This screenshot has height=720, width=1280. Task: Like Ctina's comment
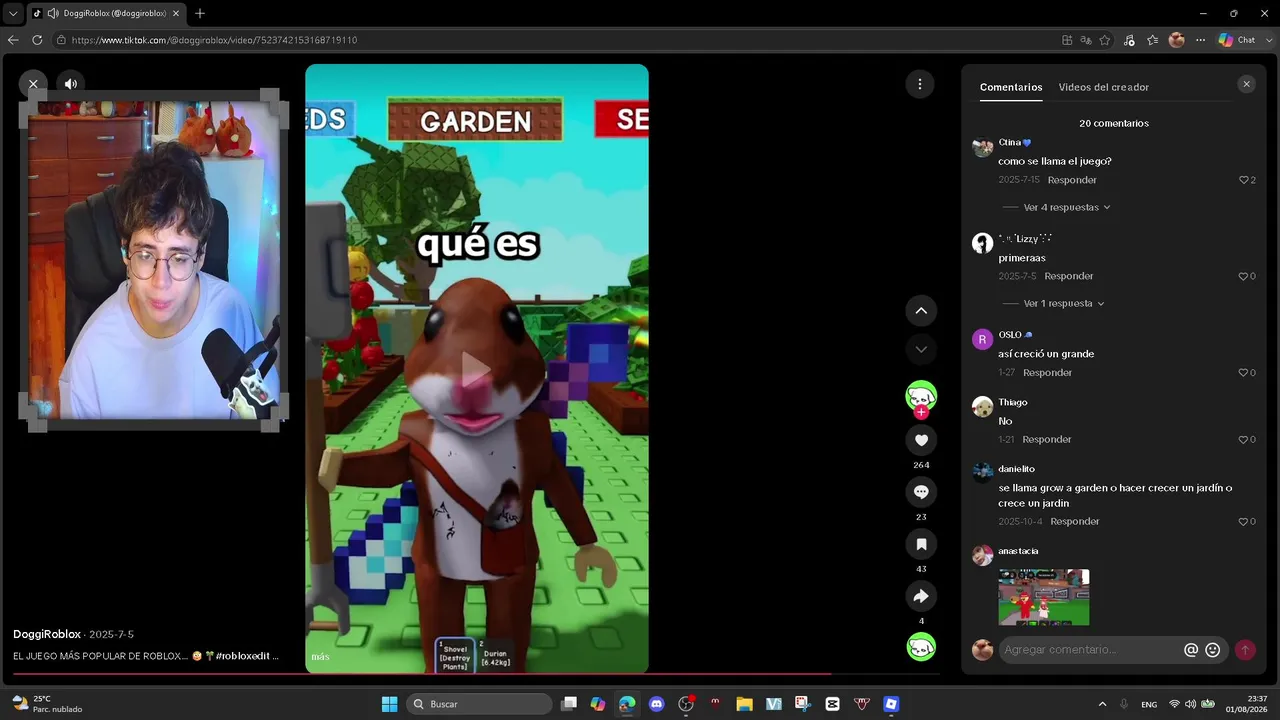pyautogui.click(x=1244, y=180)
